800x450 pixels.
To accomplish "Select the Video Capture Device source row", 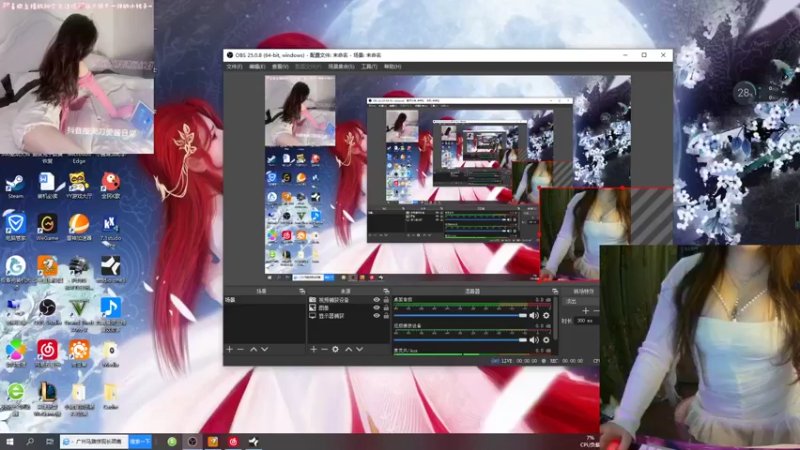I will pyautogui.click(x=348, y=300).
